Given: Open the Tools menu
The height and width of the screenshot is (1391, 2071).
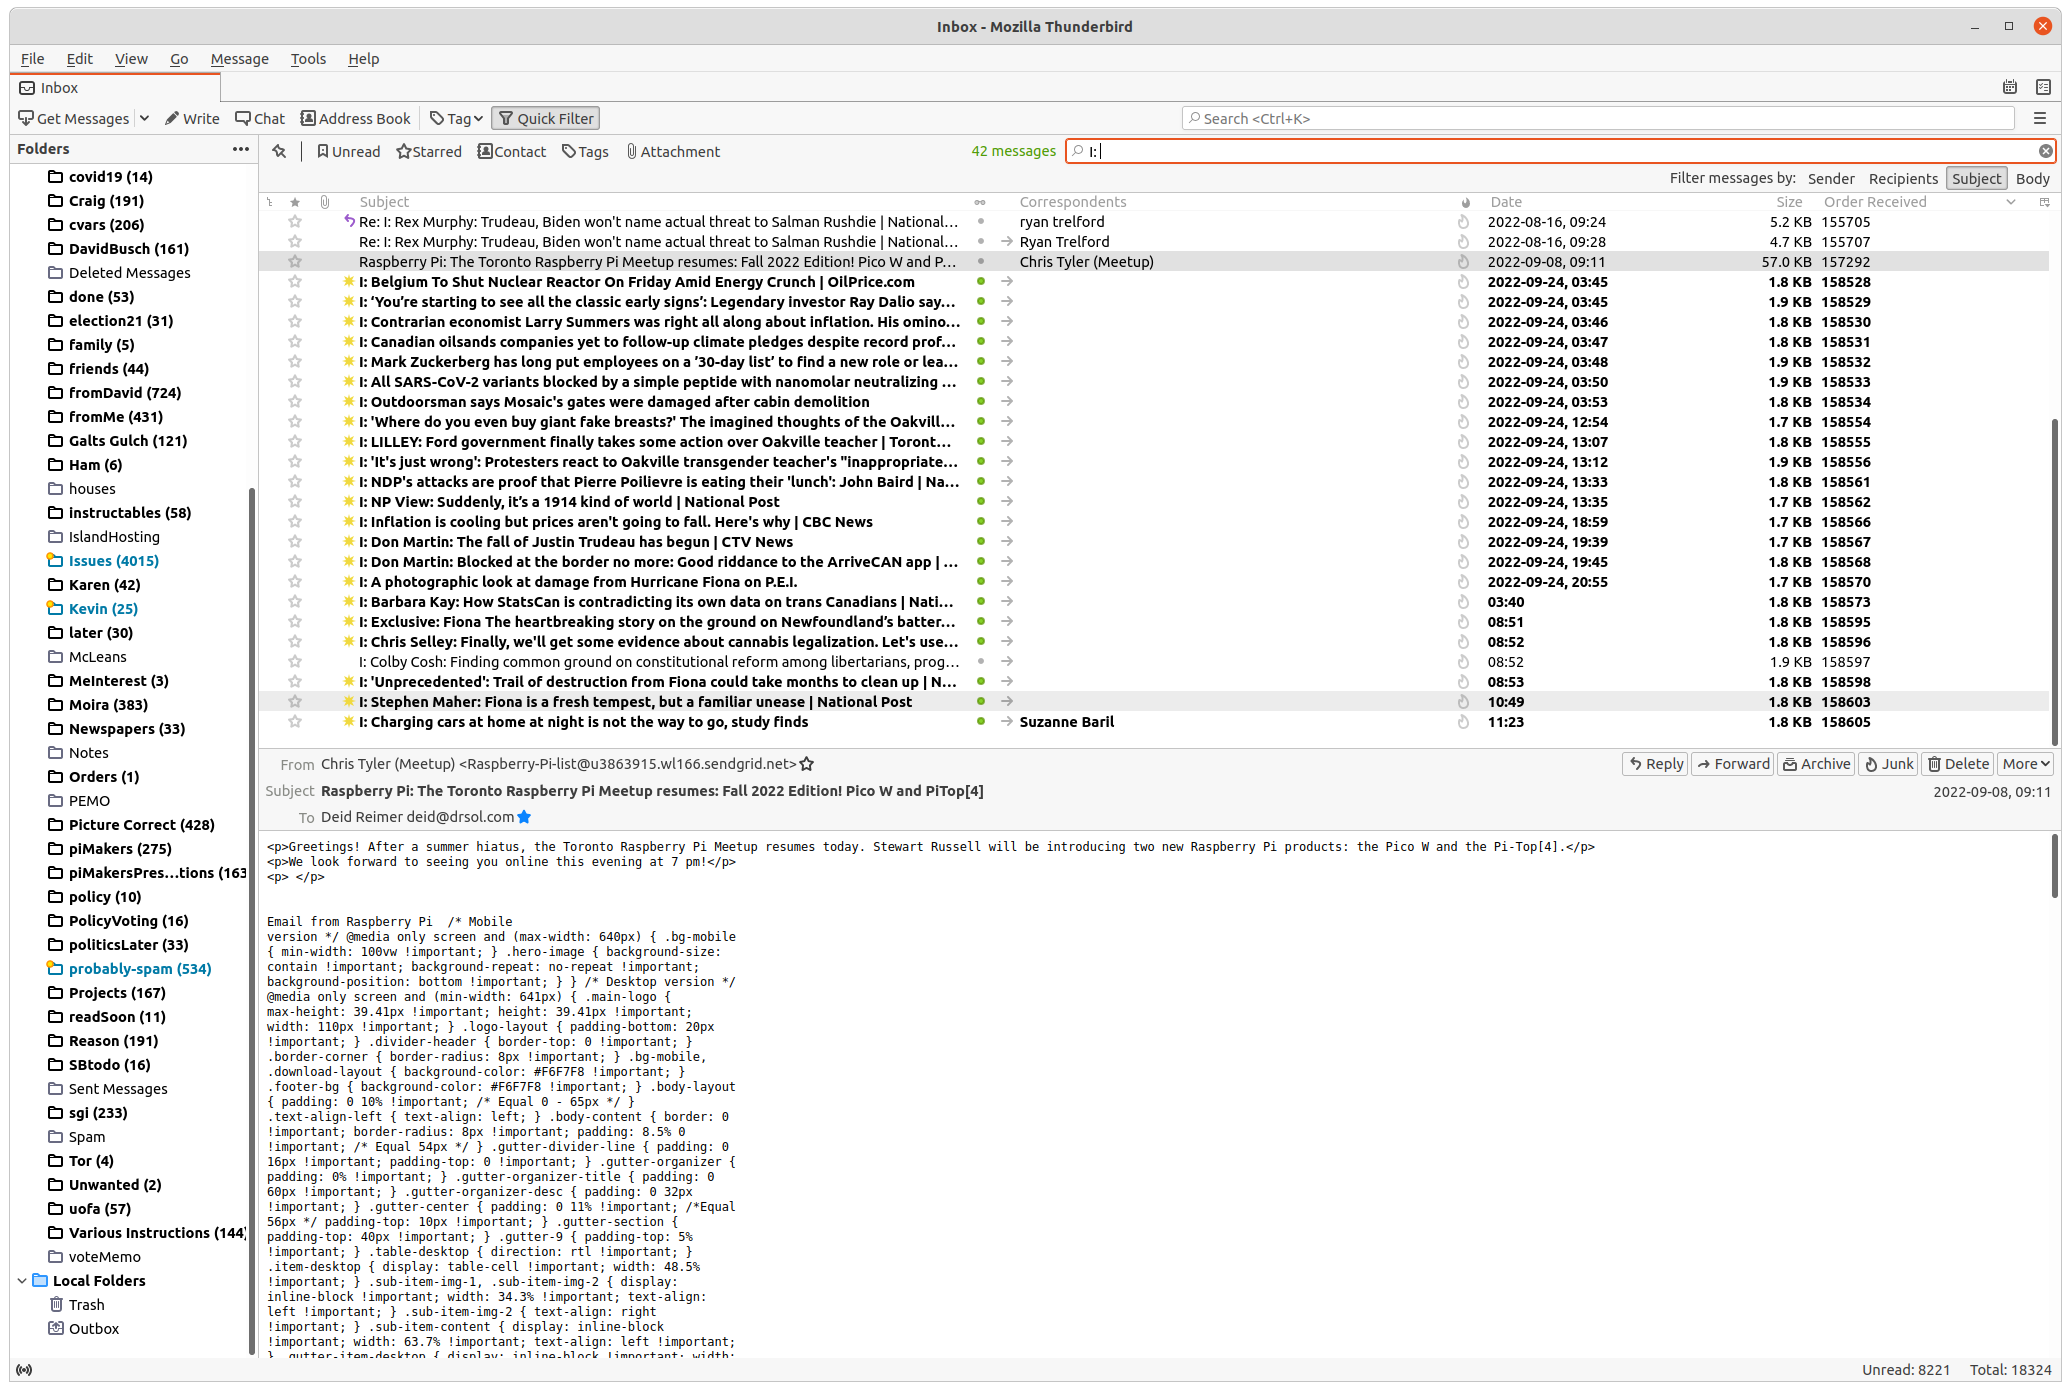Looking at the screenshot, I should coord(308,59).
